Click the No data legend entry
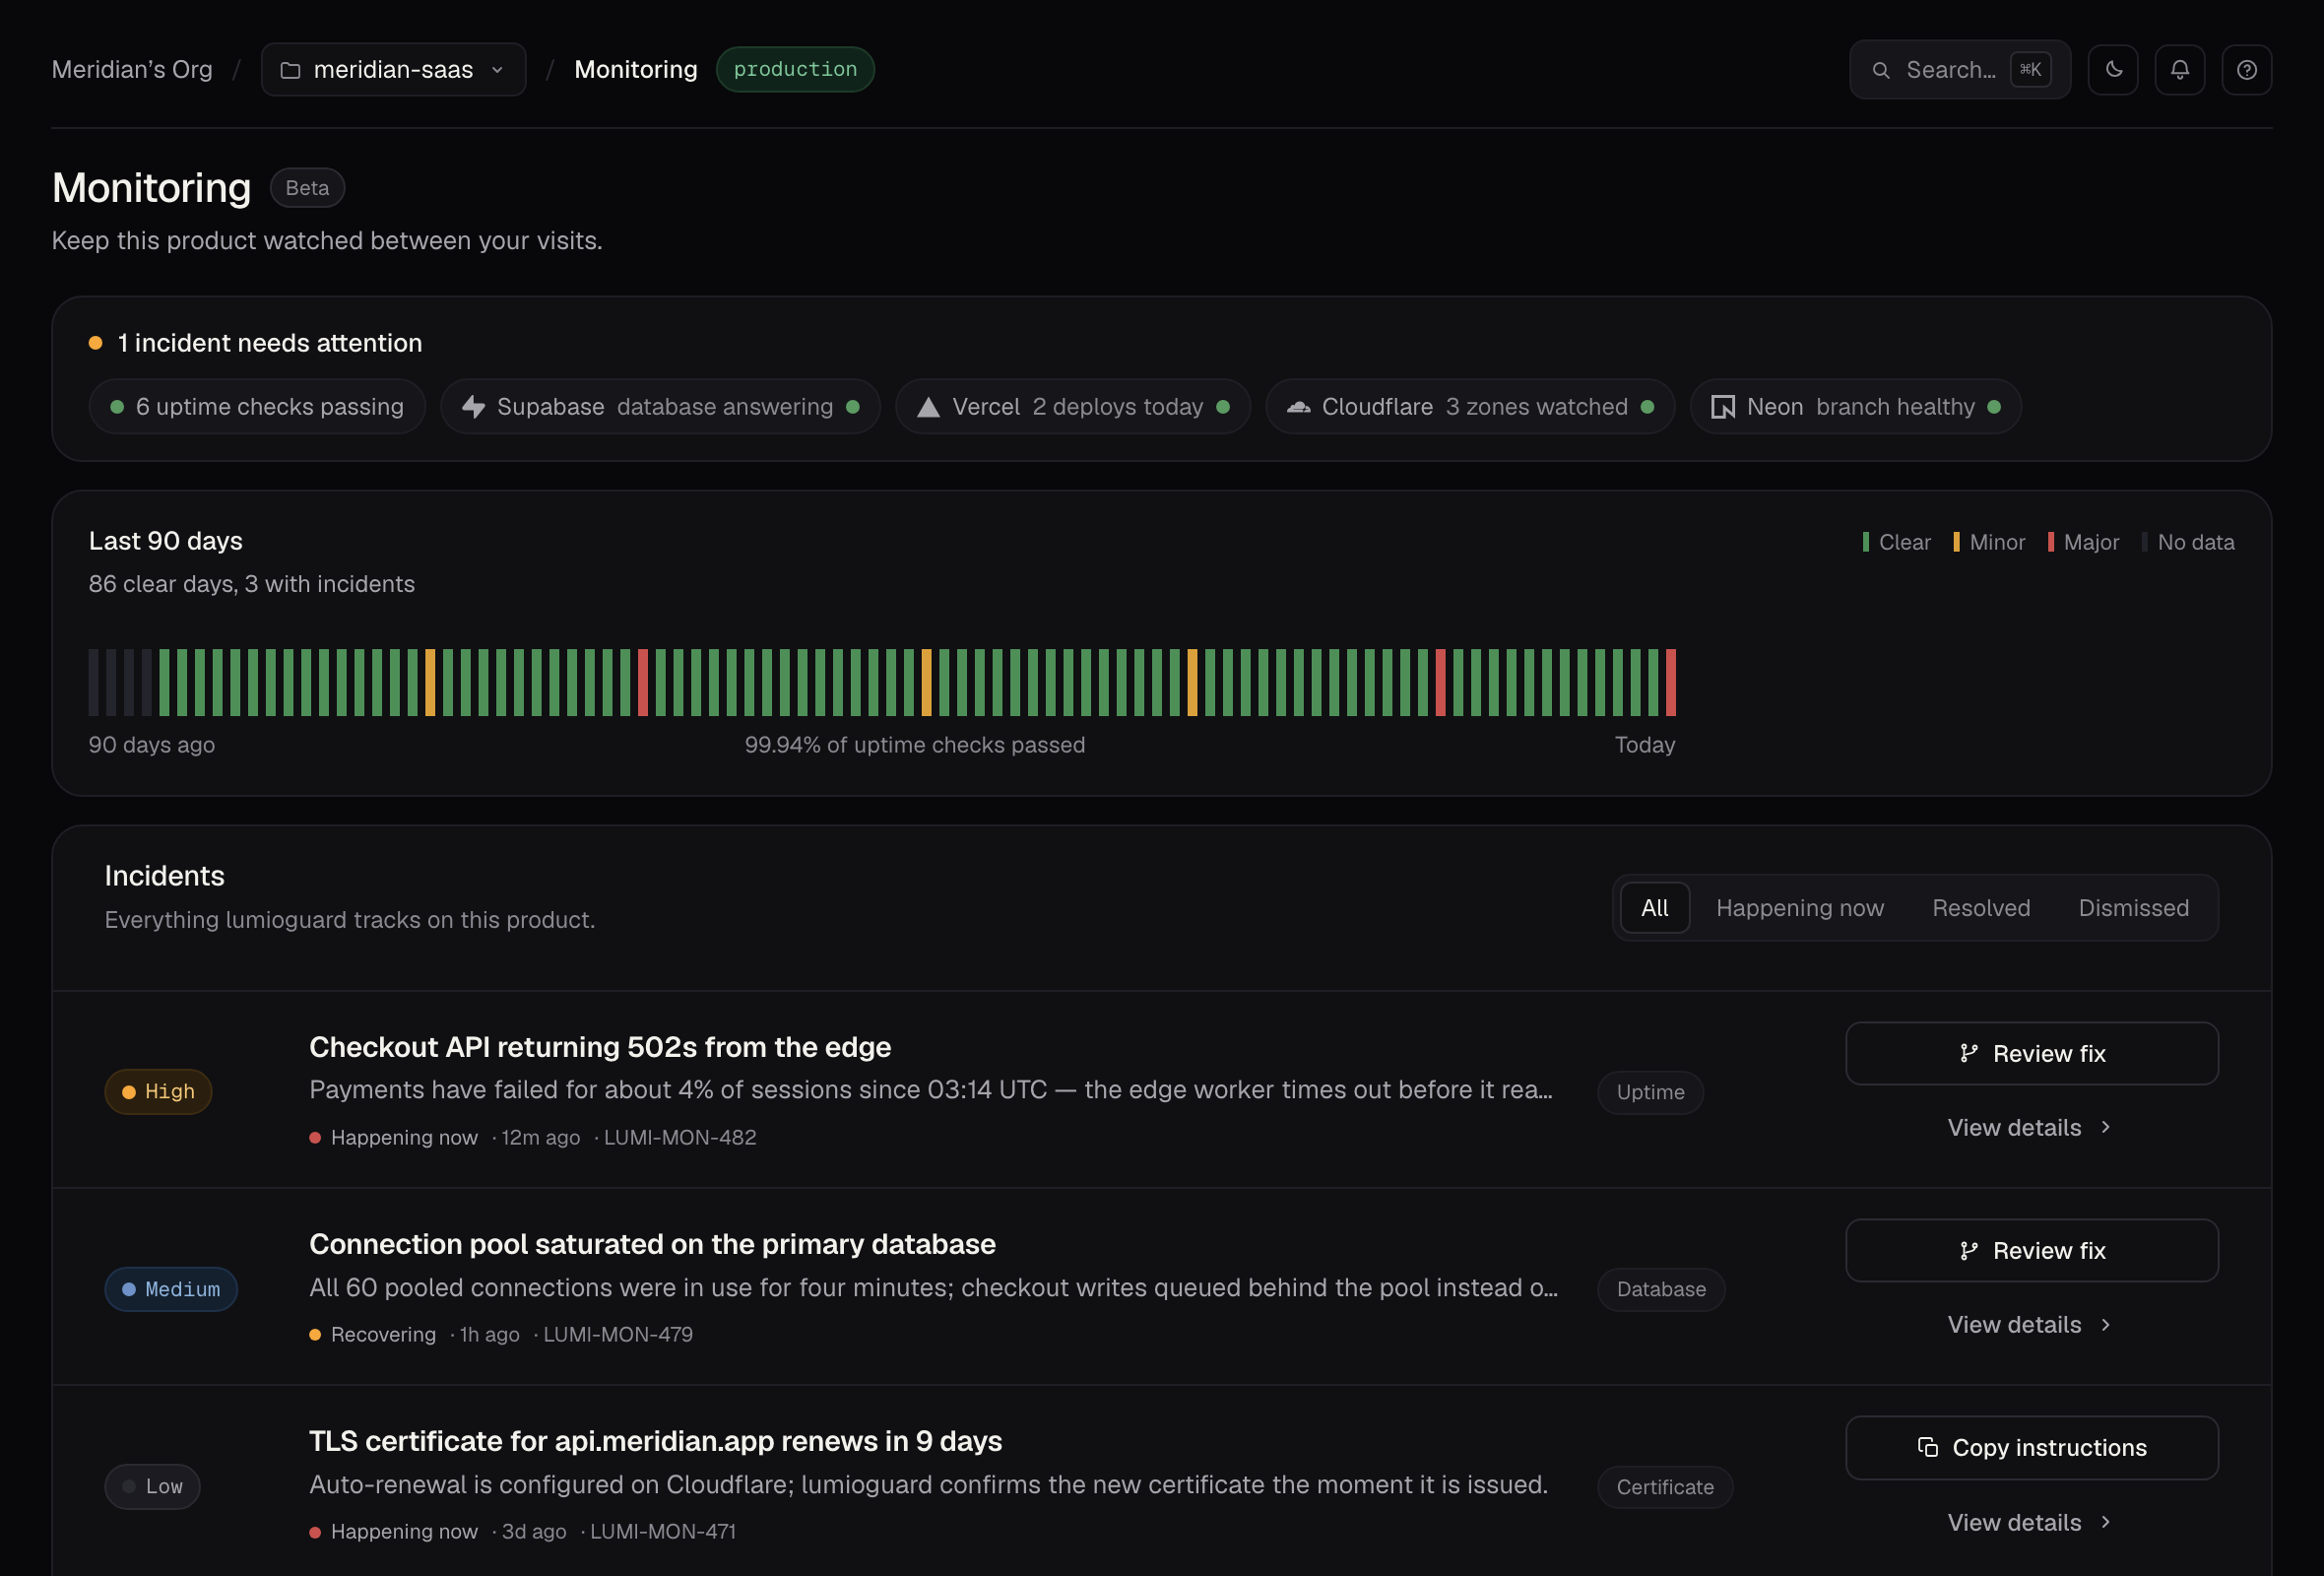This screenshot has width=2324, height=1576. tap(2188, 542)
